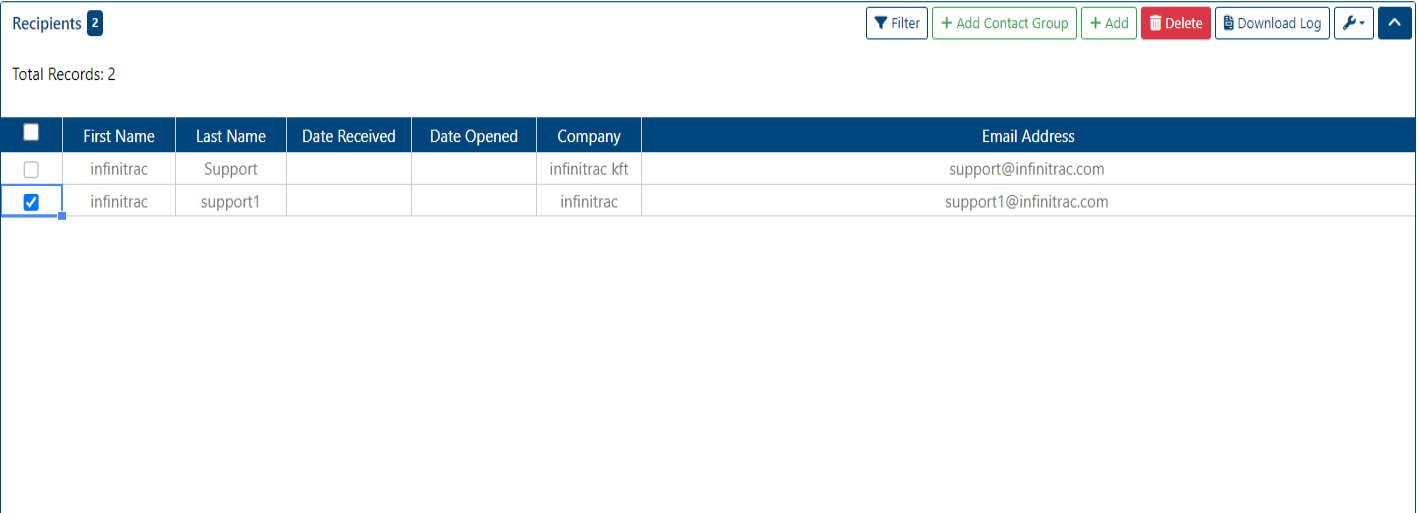The height and width of the screenshot is (513, 1418).
Task: Click the Recipients panel title
Action: [47, 23]
